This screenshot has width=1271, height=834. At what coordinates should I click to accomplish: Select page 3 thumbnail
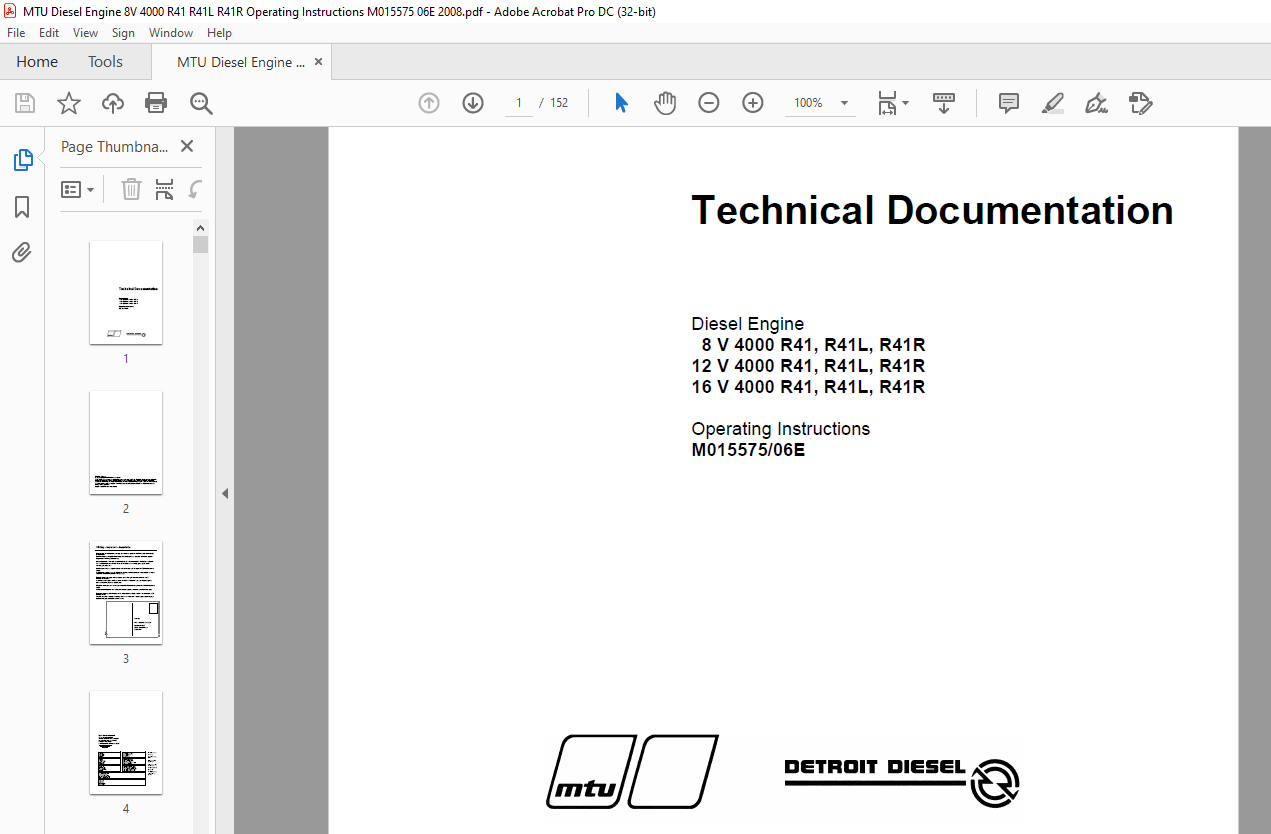[x=126, y=593]
